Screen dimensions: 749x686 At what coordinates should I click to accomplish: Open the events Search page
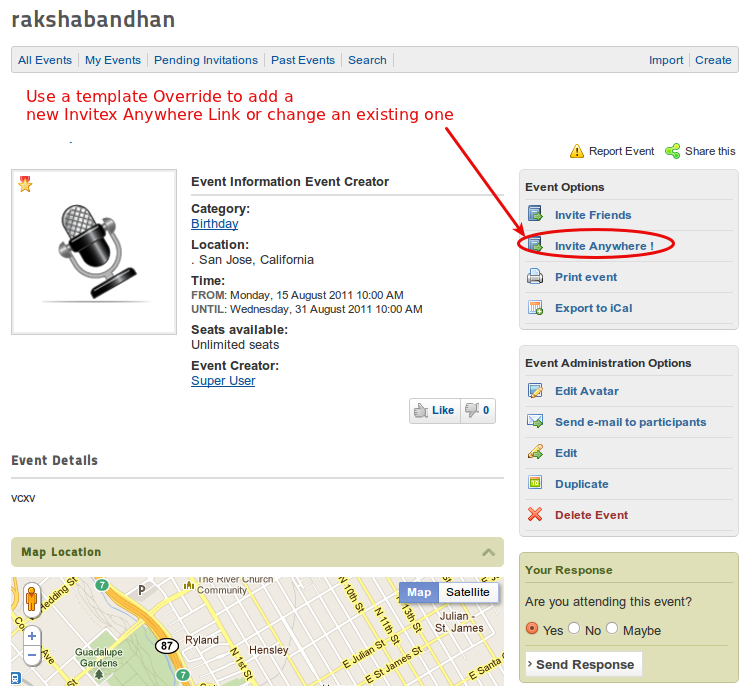[367, 60]
